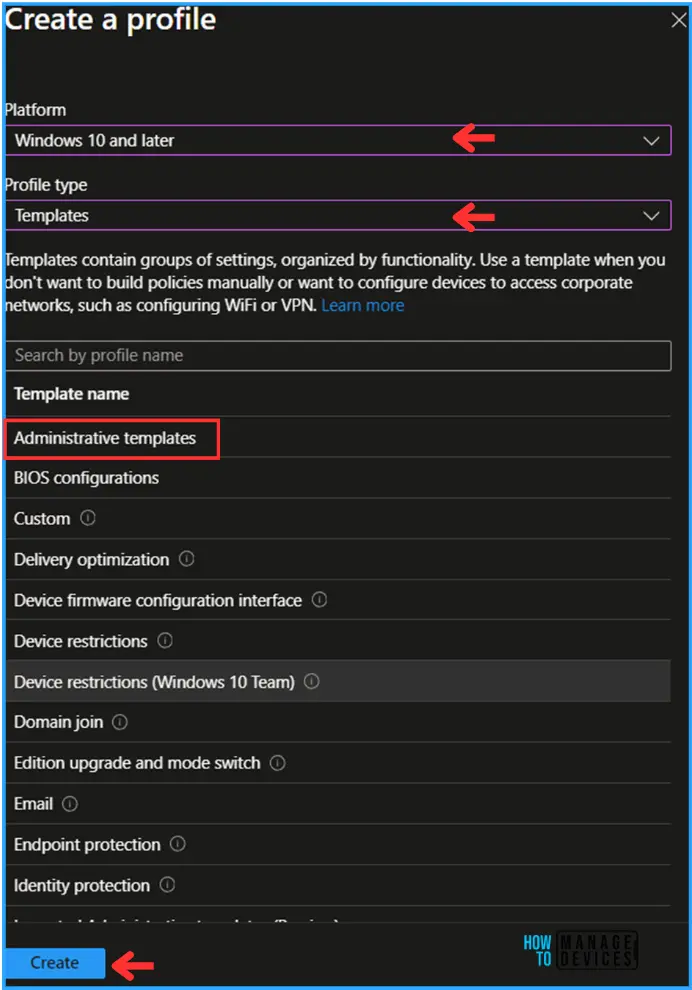The image size is (692, 990).
Task: Open the Platform dropdown
Action: (337, 141)
